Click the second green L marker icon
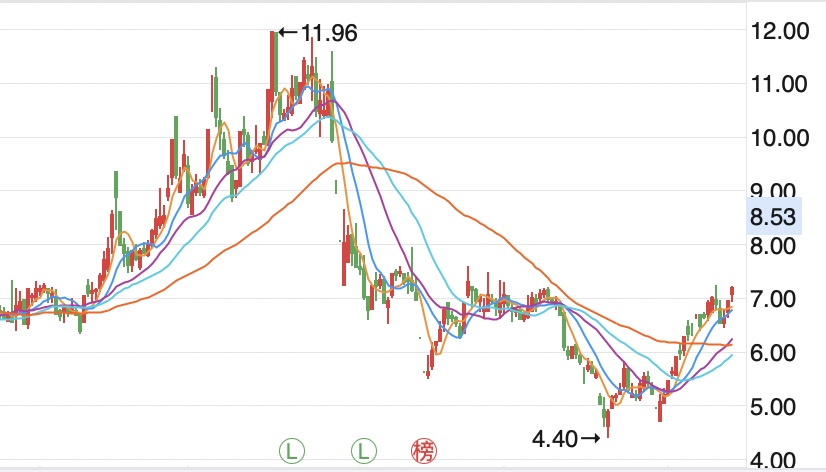Screen dimensions: 826x472 click(364, 451)
